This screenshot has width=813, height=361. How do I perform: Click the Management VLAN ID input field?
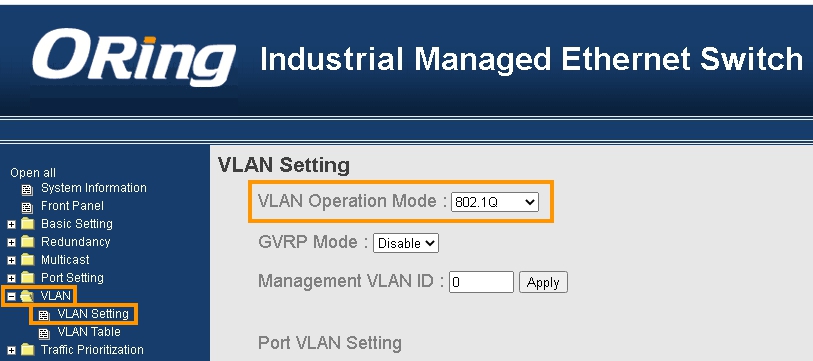pyautogui.click(x=481, y=282)
